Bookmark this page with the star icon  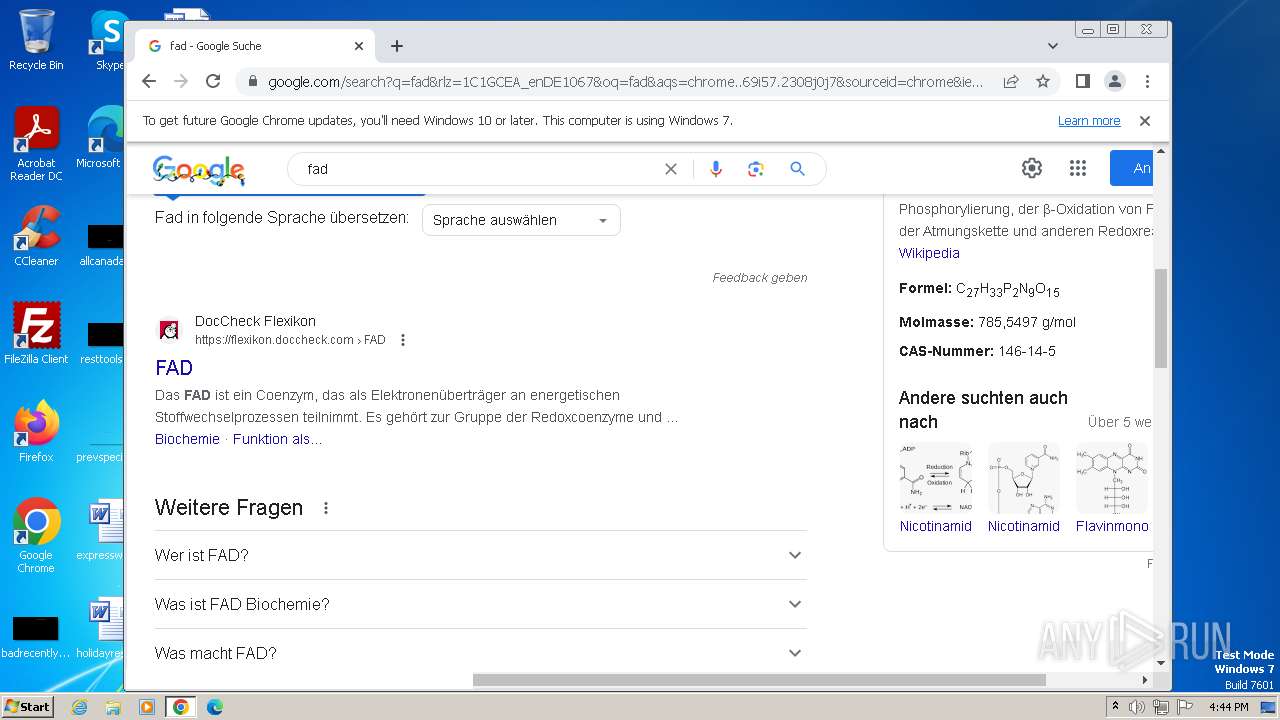pos(1043,81)
